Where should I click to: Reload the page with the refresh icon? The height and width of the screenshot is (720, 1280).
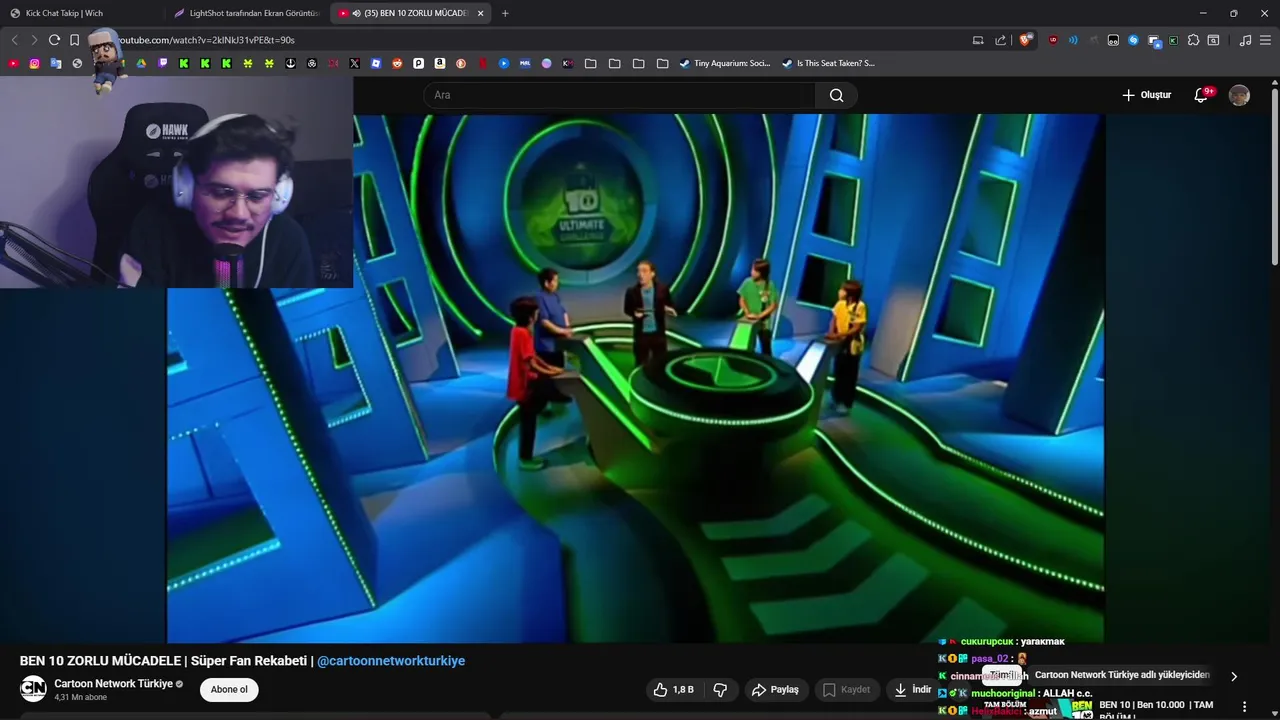tap(54, 40)
